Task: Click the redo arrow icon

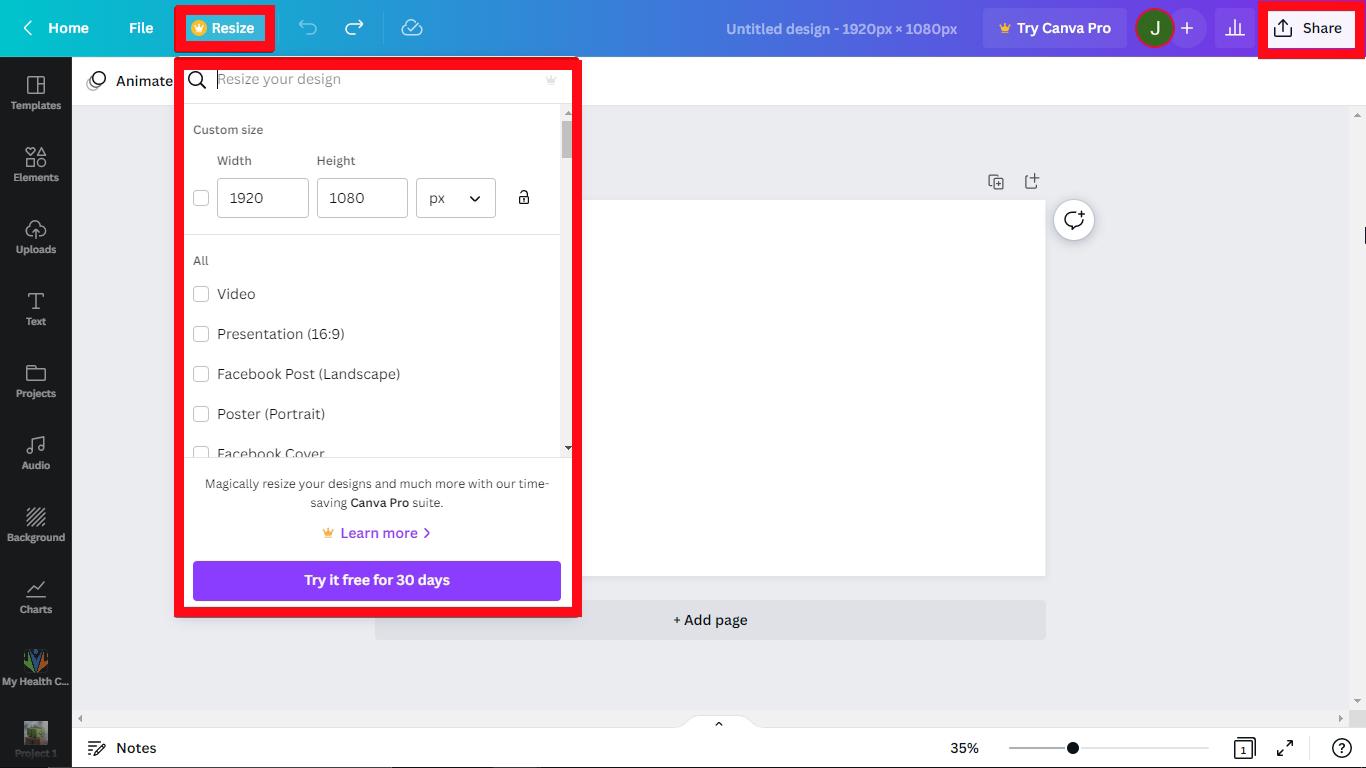Action: (354, 28)
